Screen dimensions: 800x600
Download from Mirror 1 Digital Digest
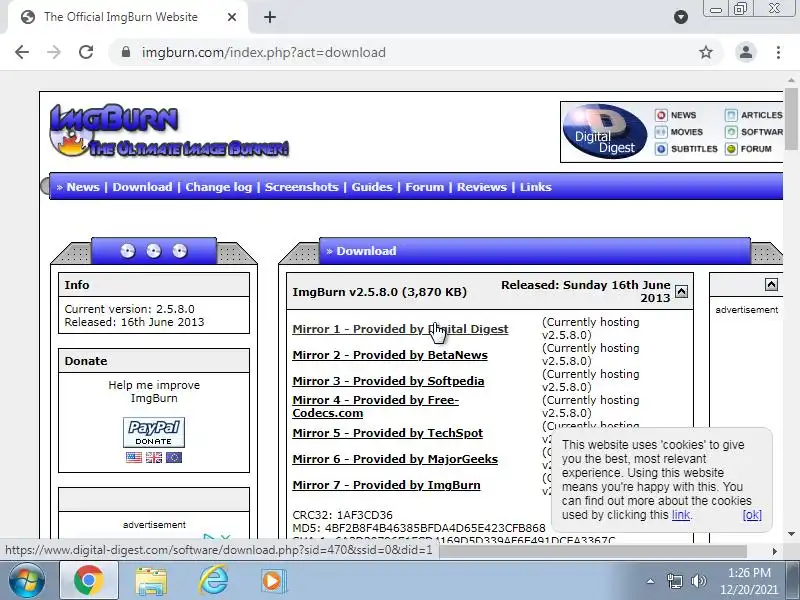point(400,329)
